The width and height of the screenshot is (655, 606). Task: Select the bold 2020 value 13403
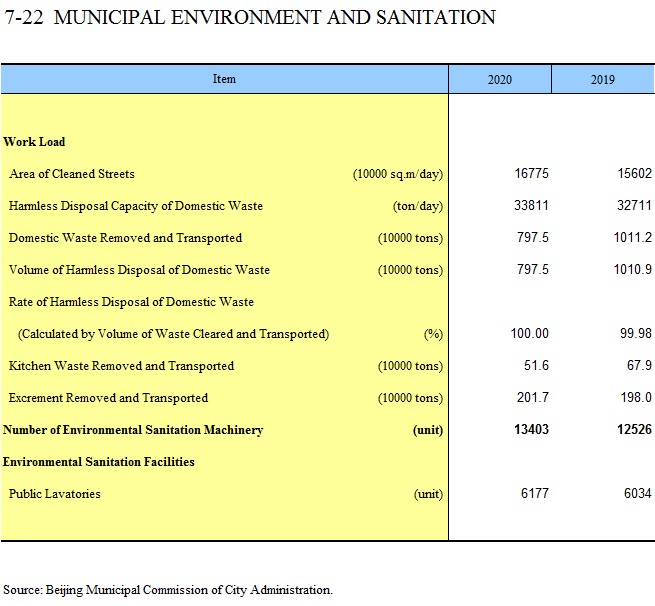[x=531, y=430]
